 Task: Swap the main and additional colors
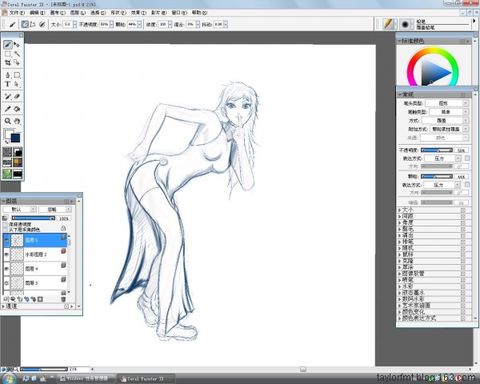[x=6, y=142]
